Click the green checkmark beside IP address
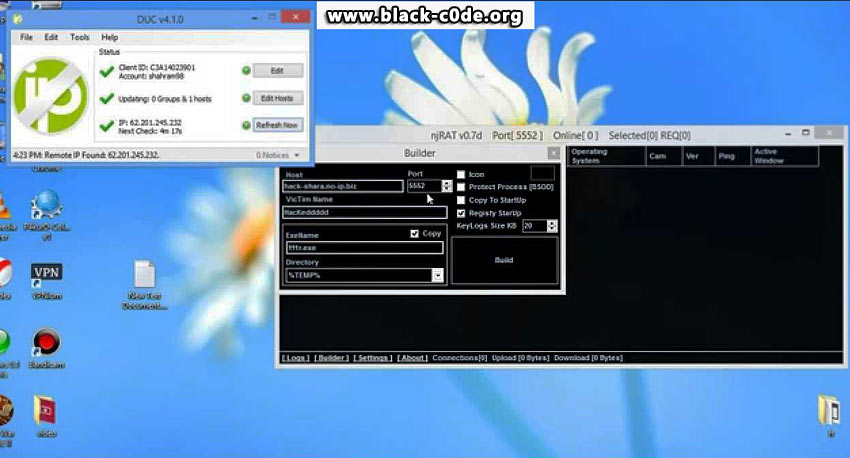850x458 pixels. [107, 126]
